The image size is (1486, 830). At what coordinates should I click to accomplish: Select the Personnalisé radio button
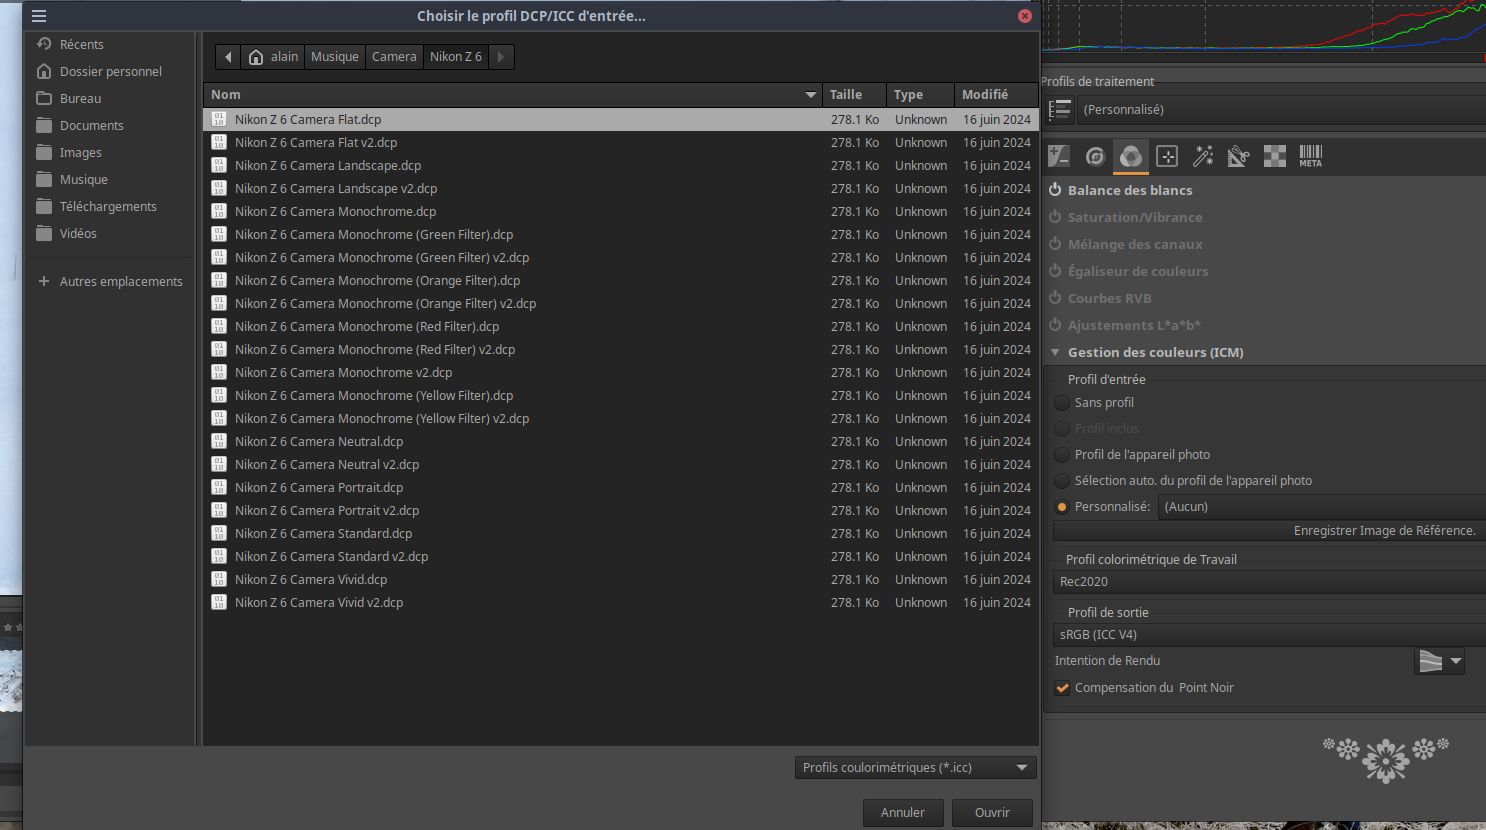pyautogui.click(x=1062, y=507)
